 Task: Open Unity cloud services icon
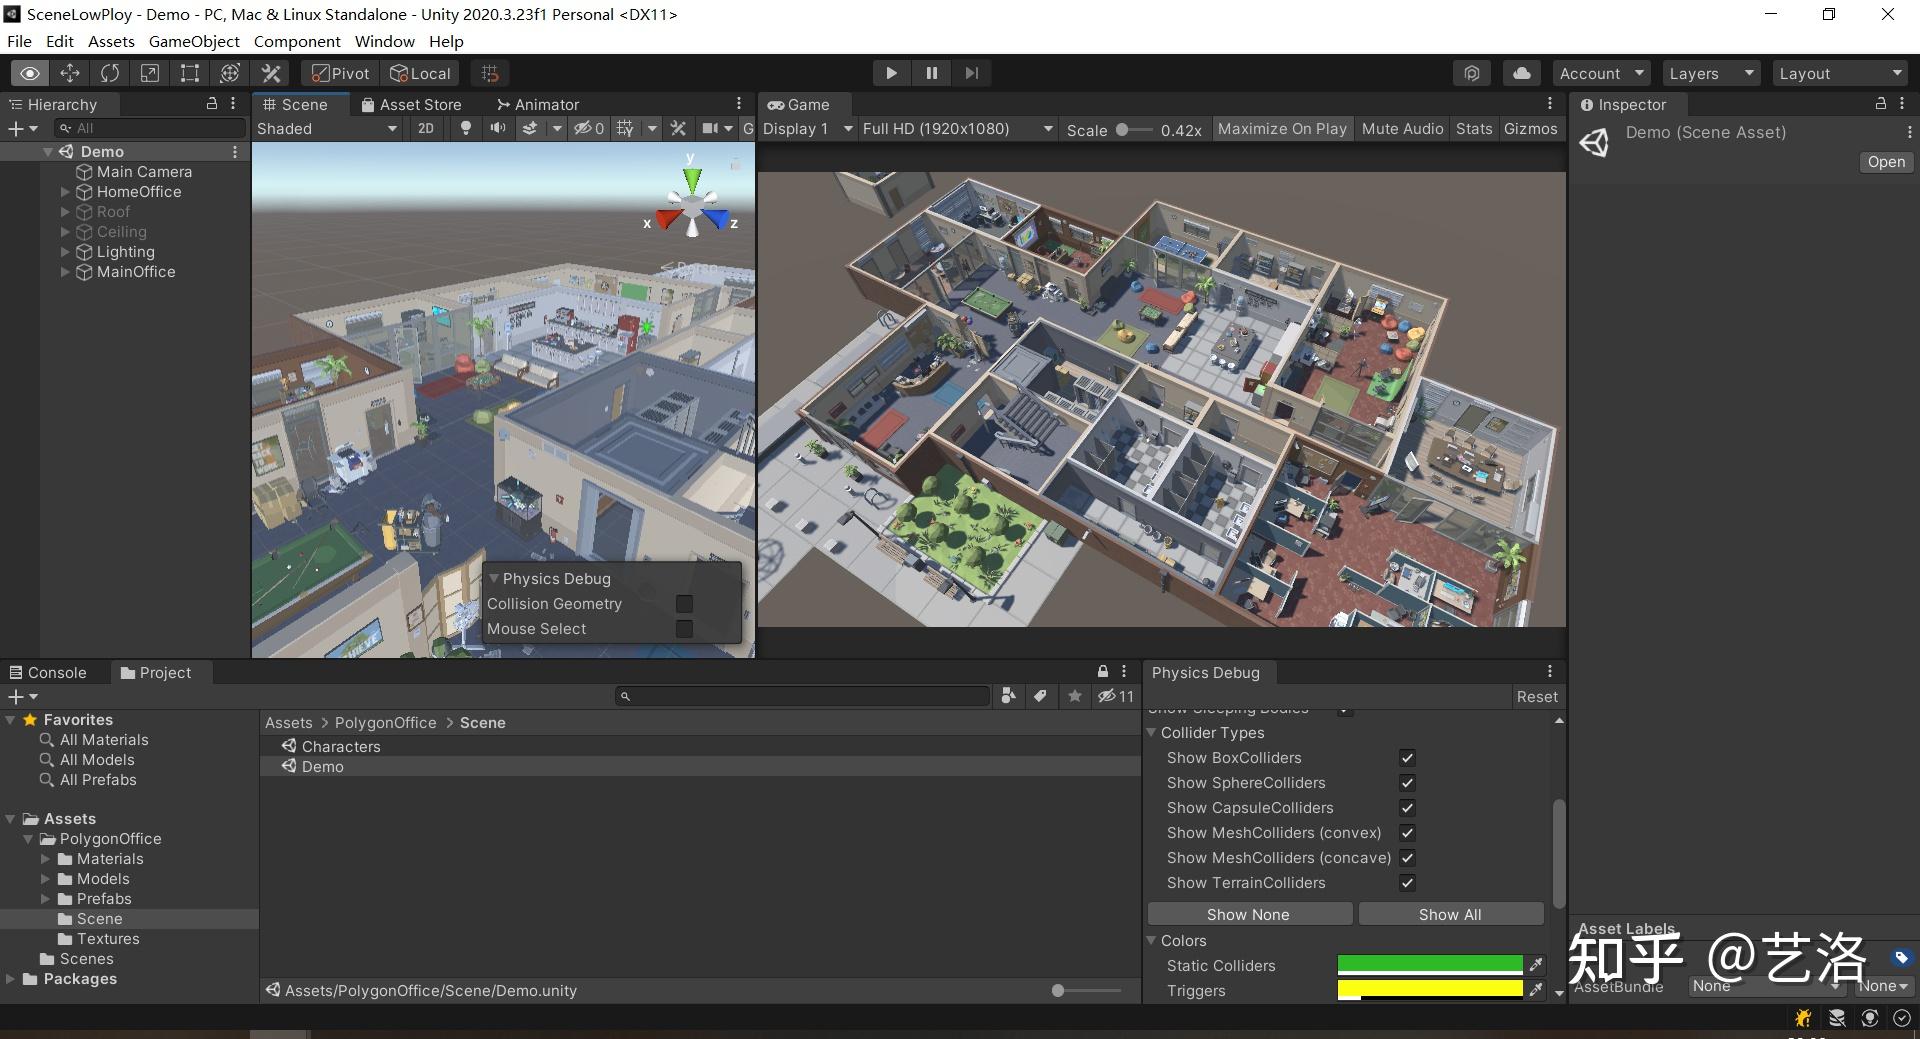(1521, 73)
